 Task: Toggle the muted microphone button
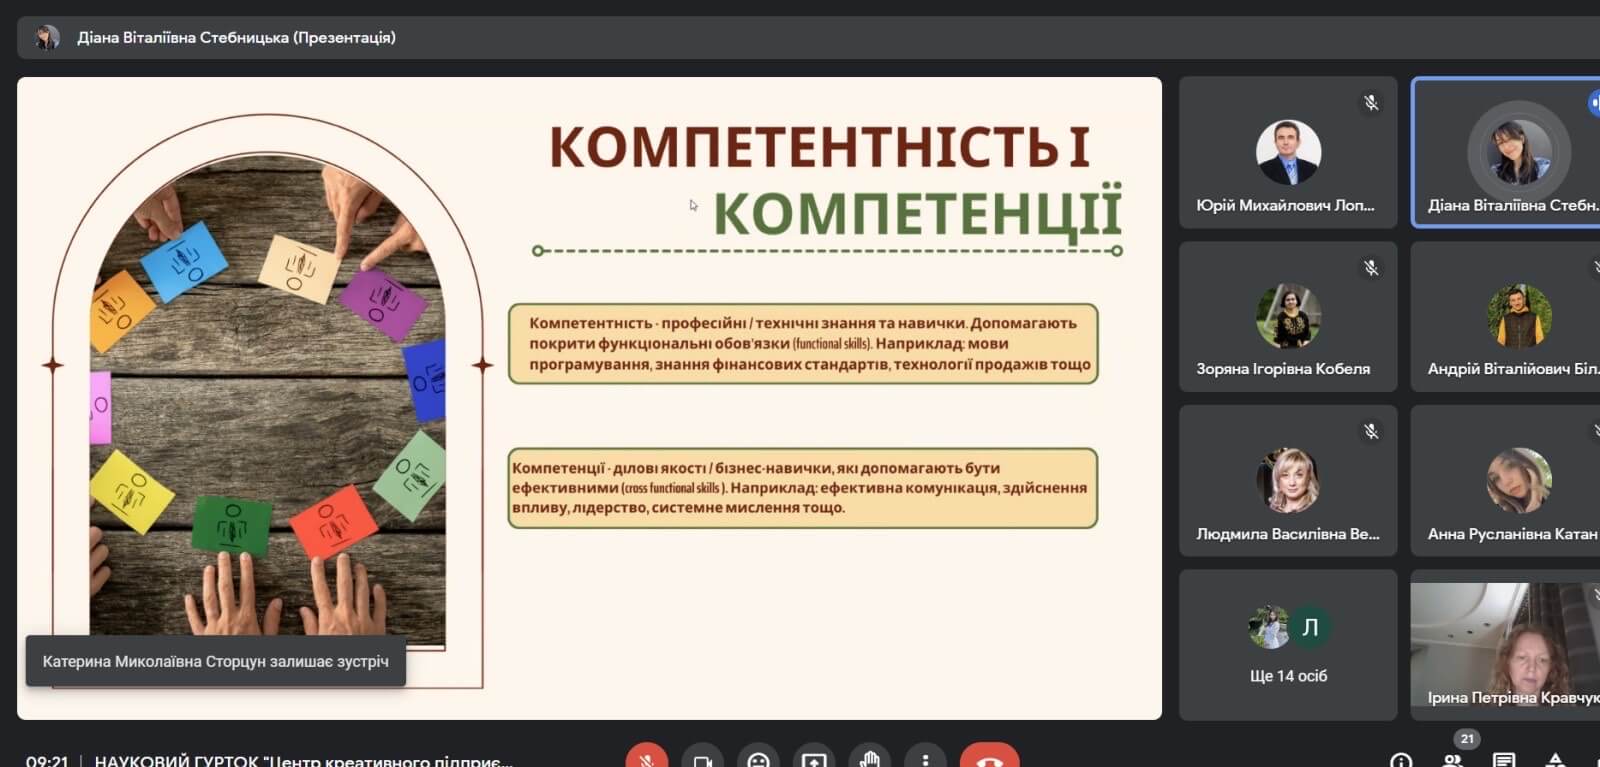647,758
